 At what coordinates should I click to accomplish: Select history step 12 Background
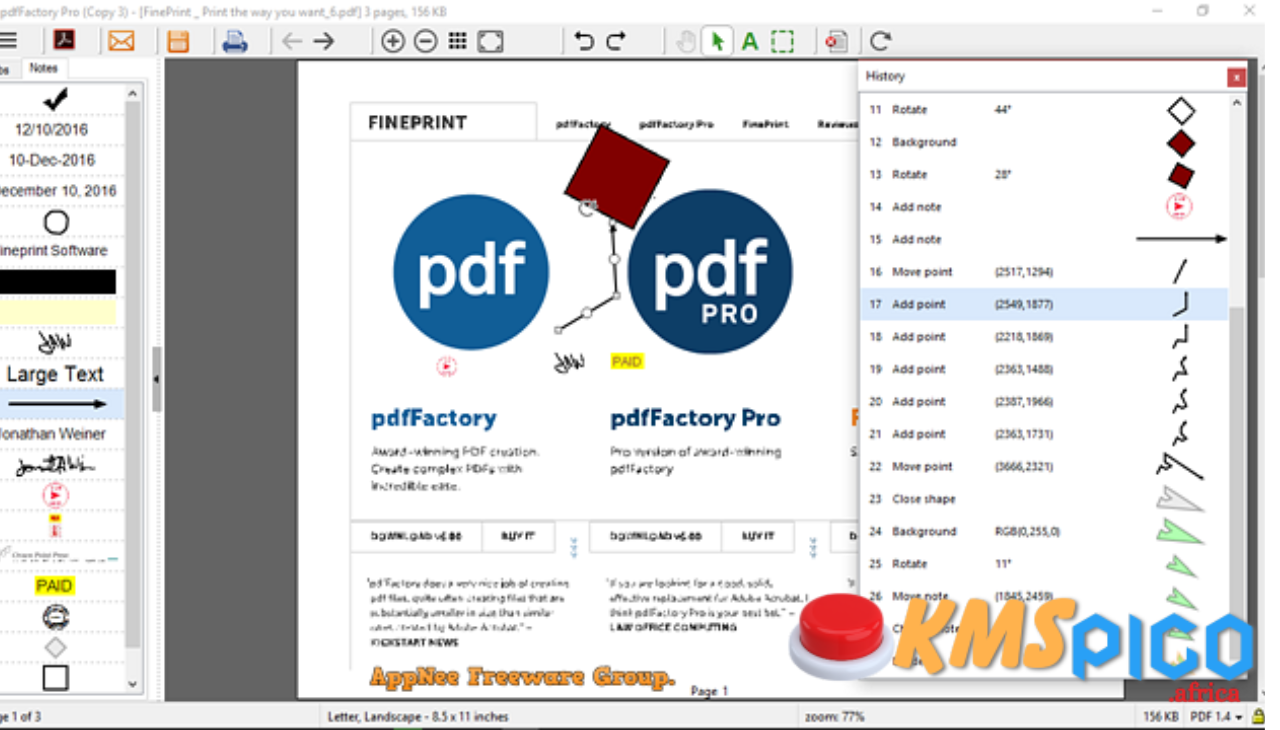(x=1044, y=142)
